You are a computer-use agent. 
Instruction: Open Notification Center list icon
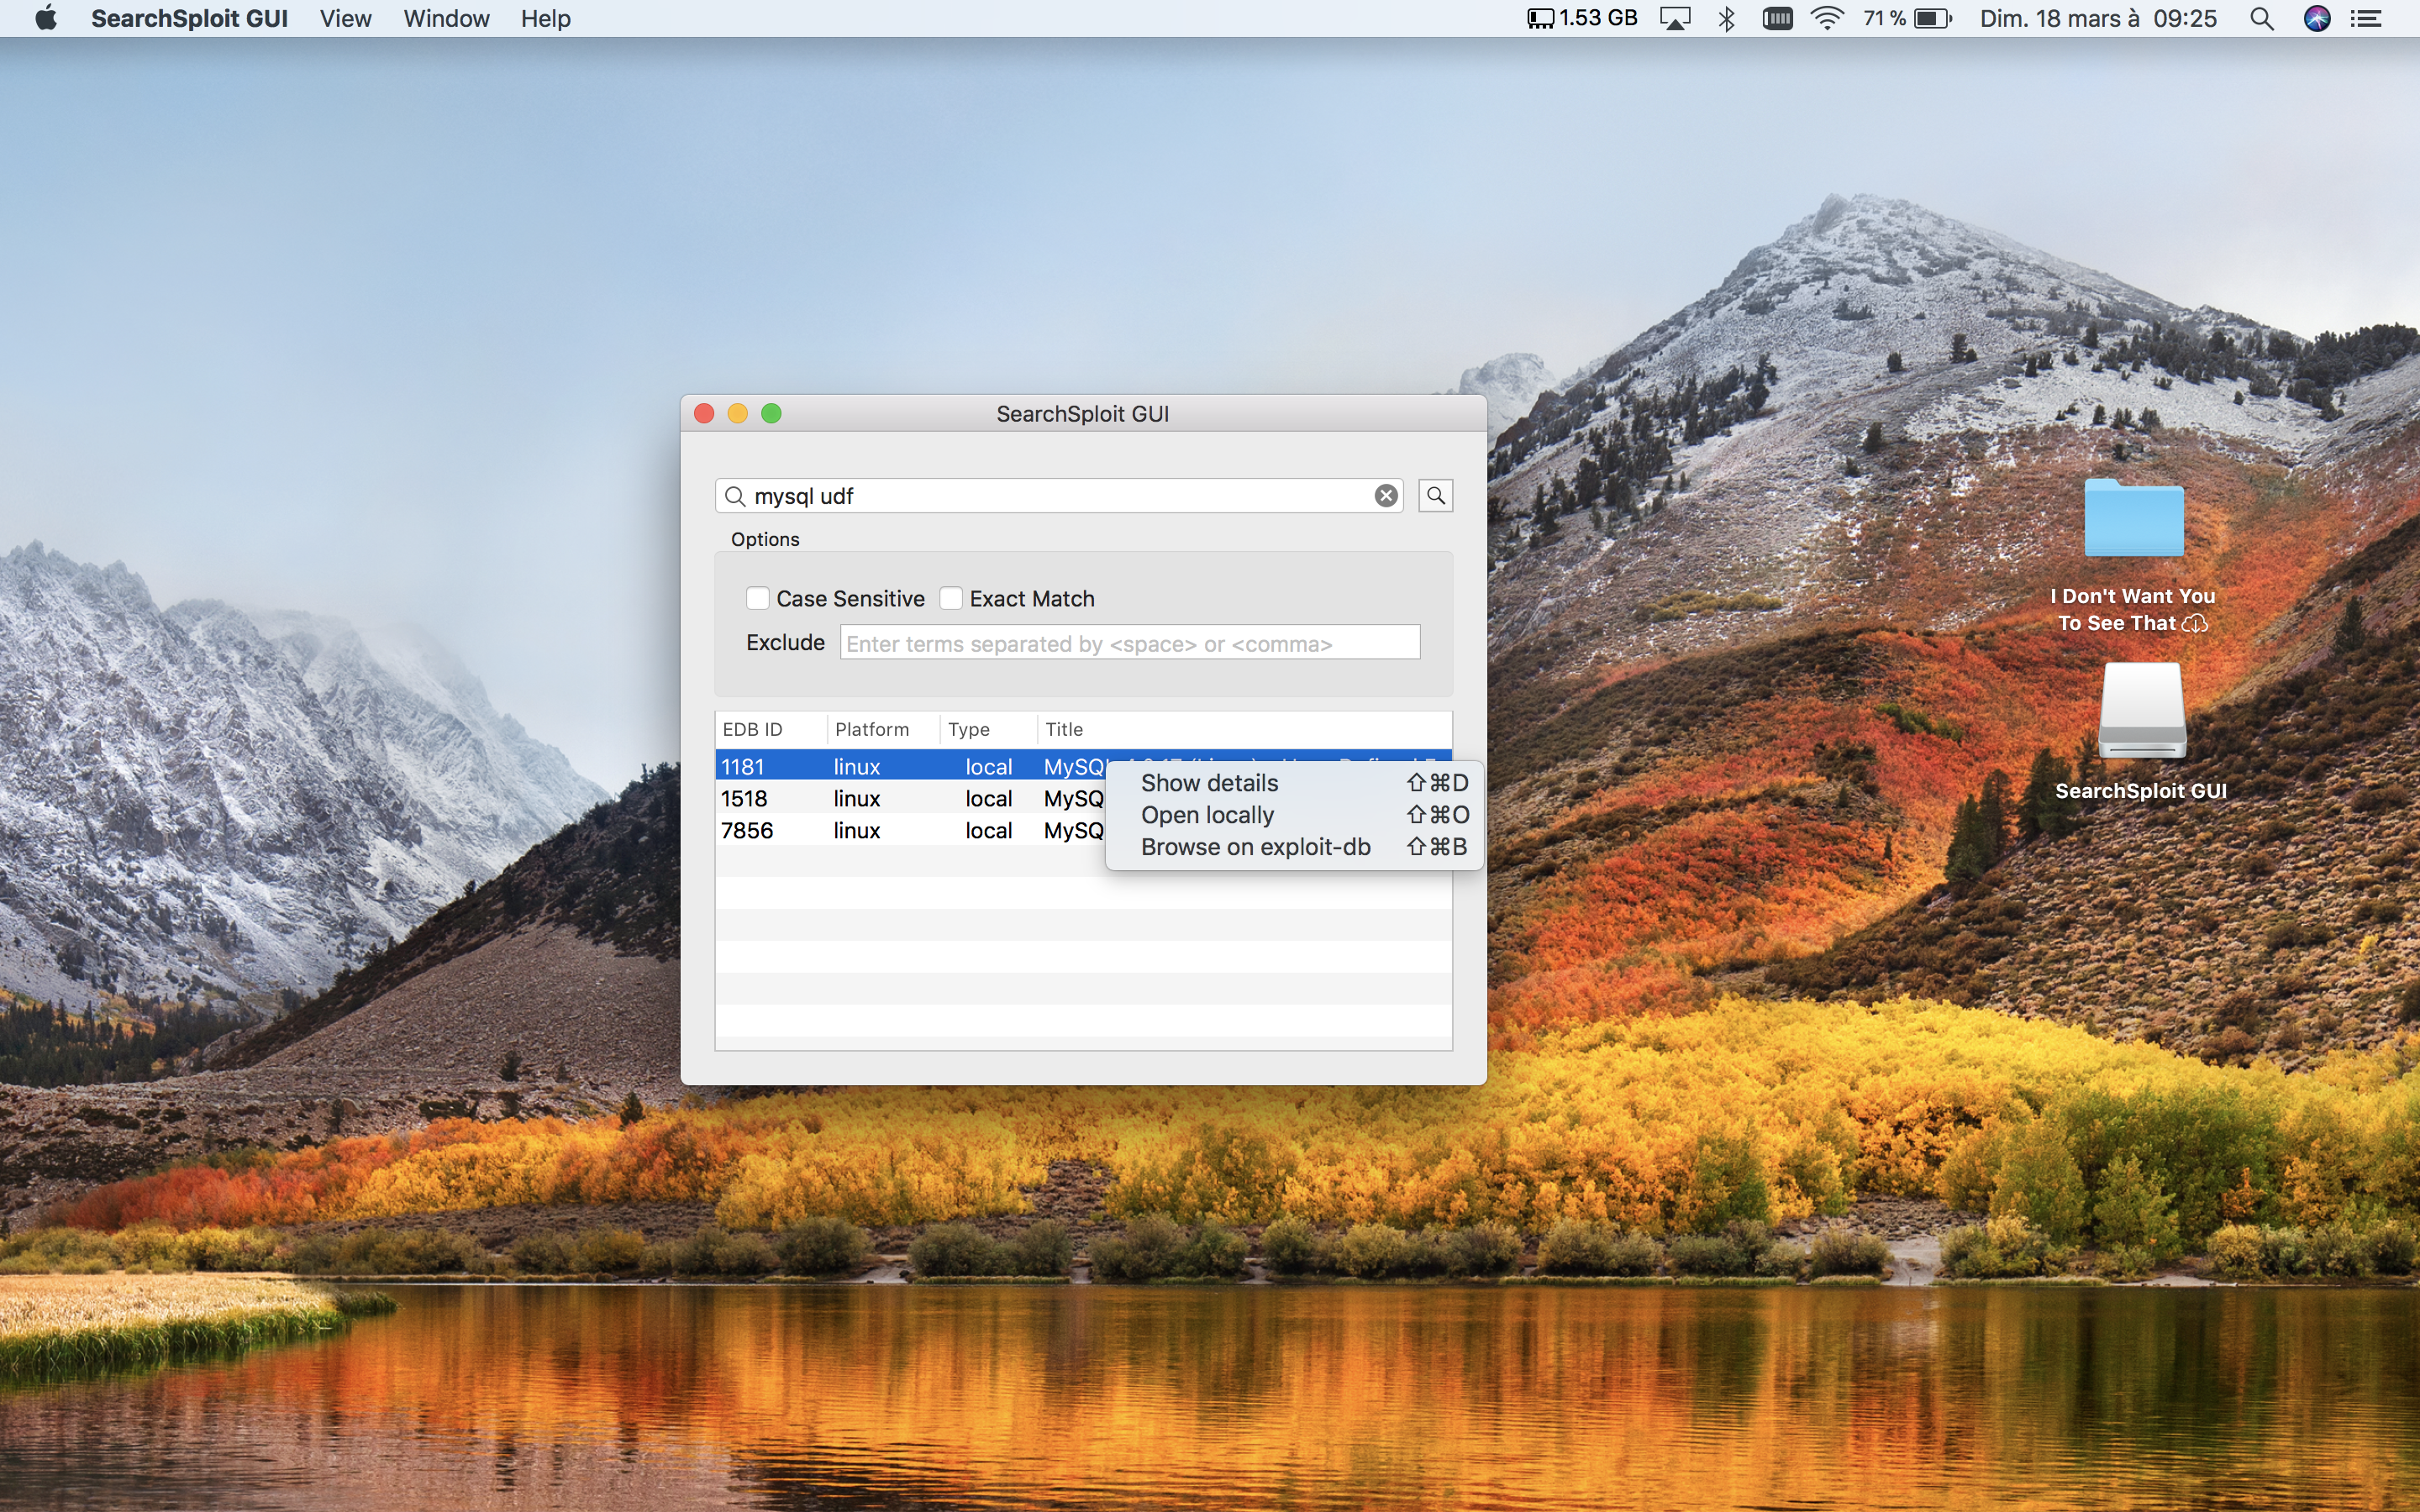click(2366, 19)
